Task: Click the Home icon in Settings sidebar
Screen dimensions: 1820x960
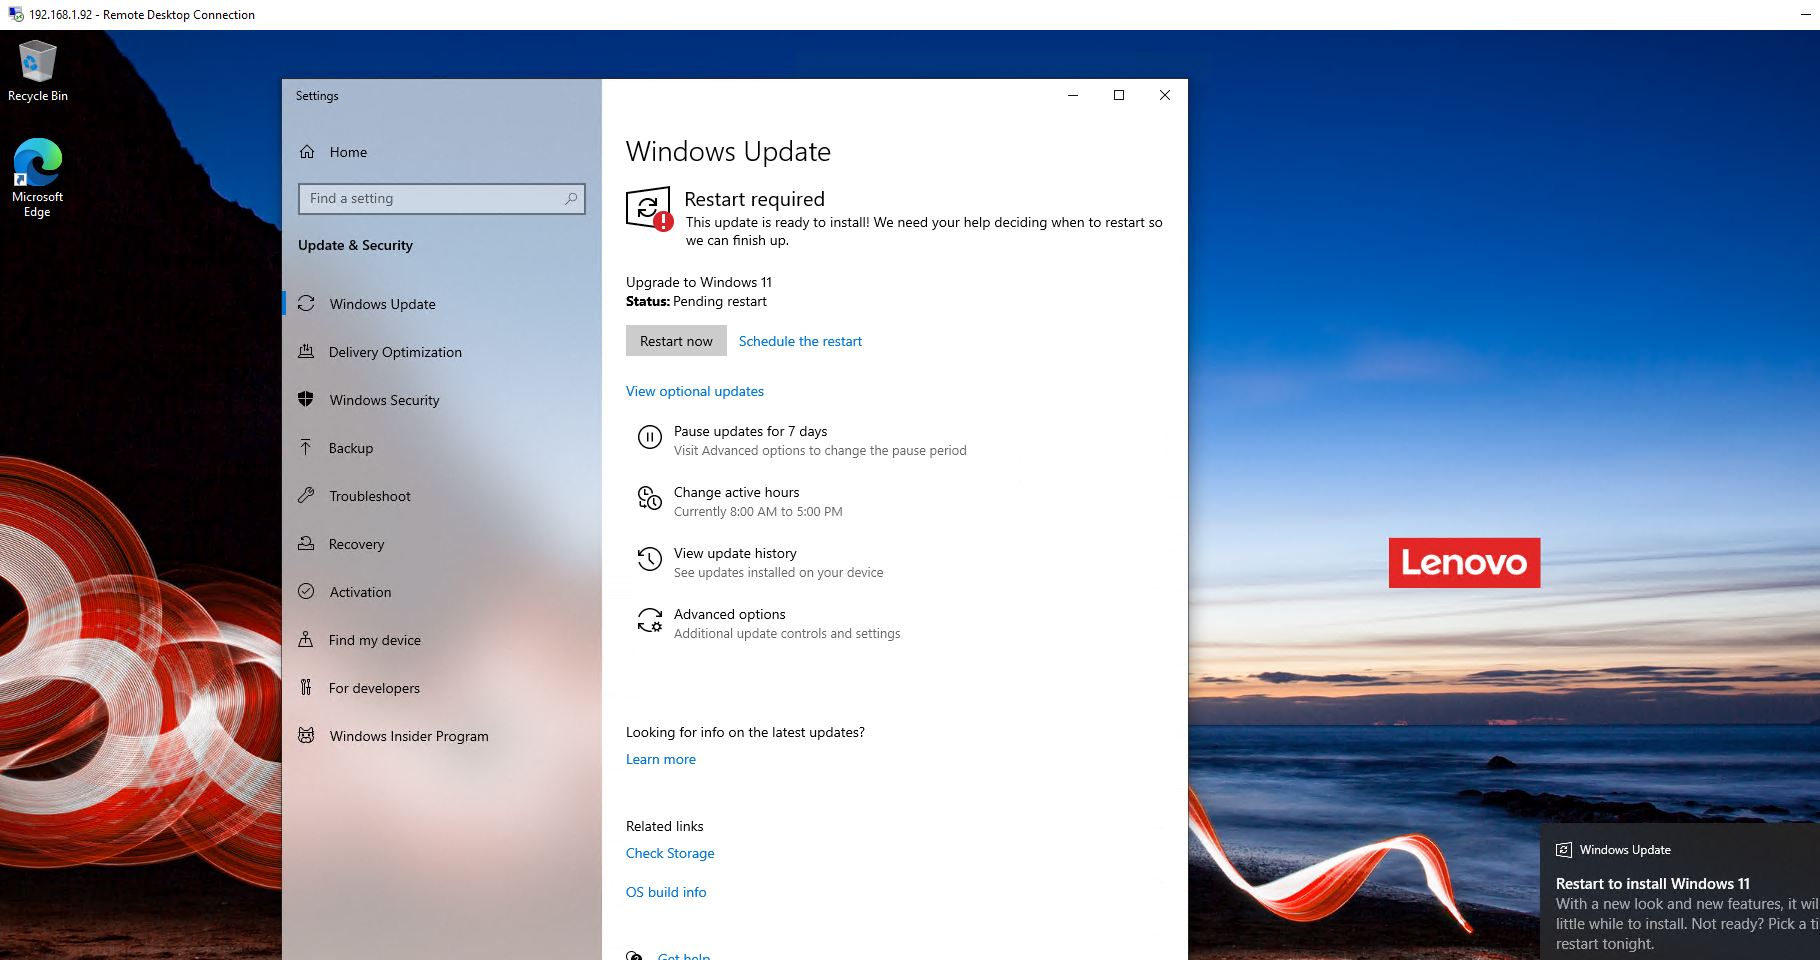Action: click(307, 152)
